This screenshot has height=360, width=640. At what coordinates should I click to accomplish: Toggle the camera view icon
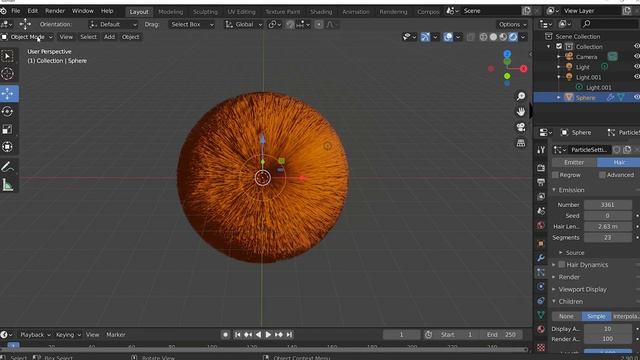pos(521,127)
